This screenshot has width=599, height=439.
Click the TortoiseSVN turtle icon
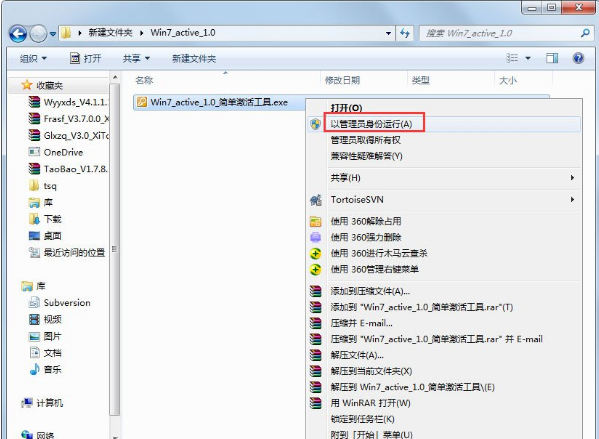(316, 200)
